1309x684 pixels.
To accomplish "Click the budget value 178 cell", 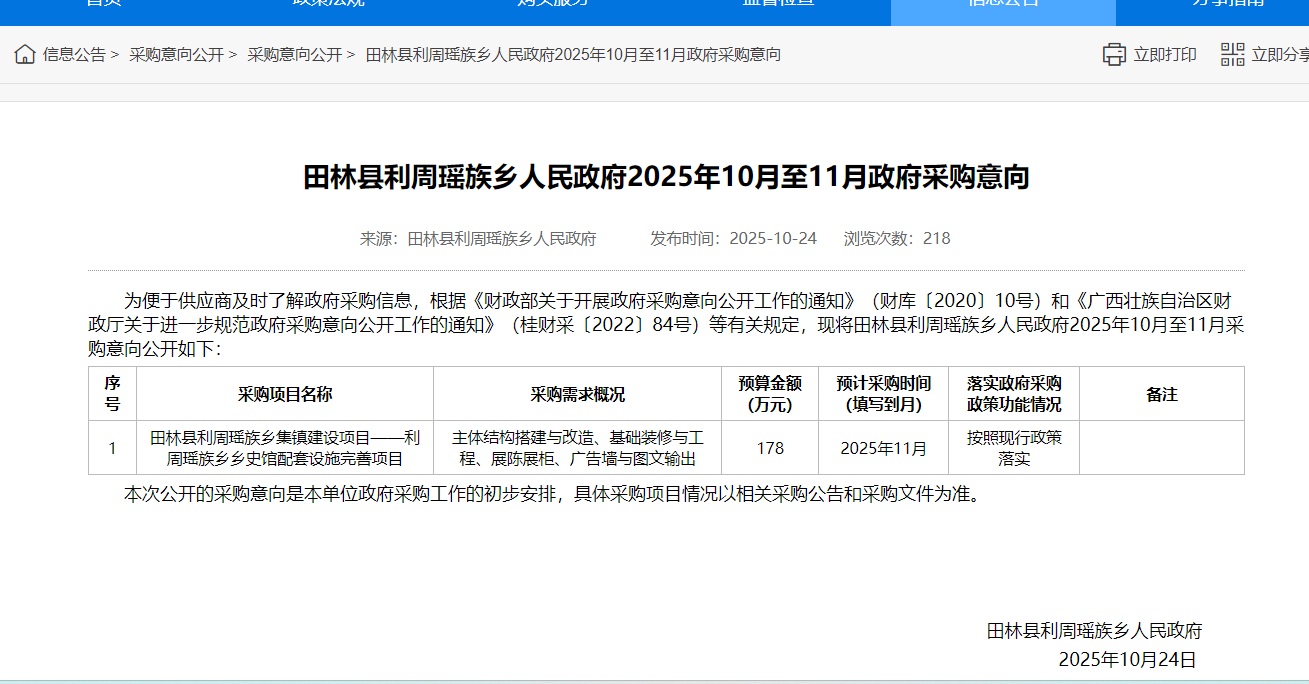I will (x=769, y=448).
